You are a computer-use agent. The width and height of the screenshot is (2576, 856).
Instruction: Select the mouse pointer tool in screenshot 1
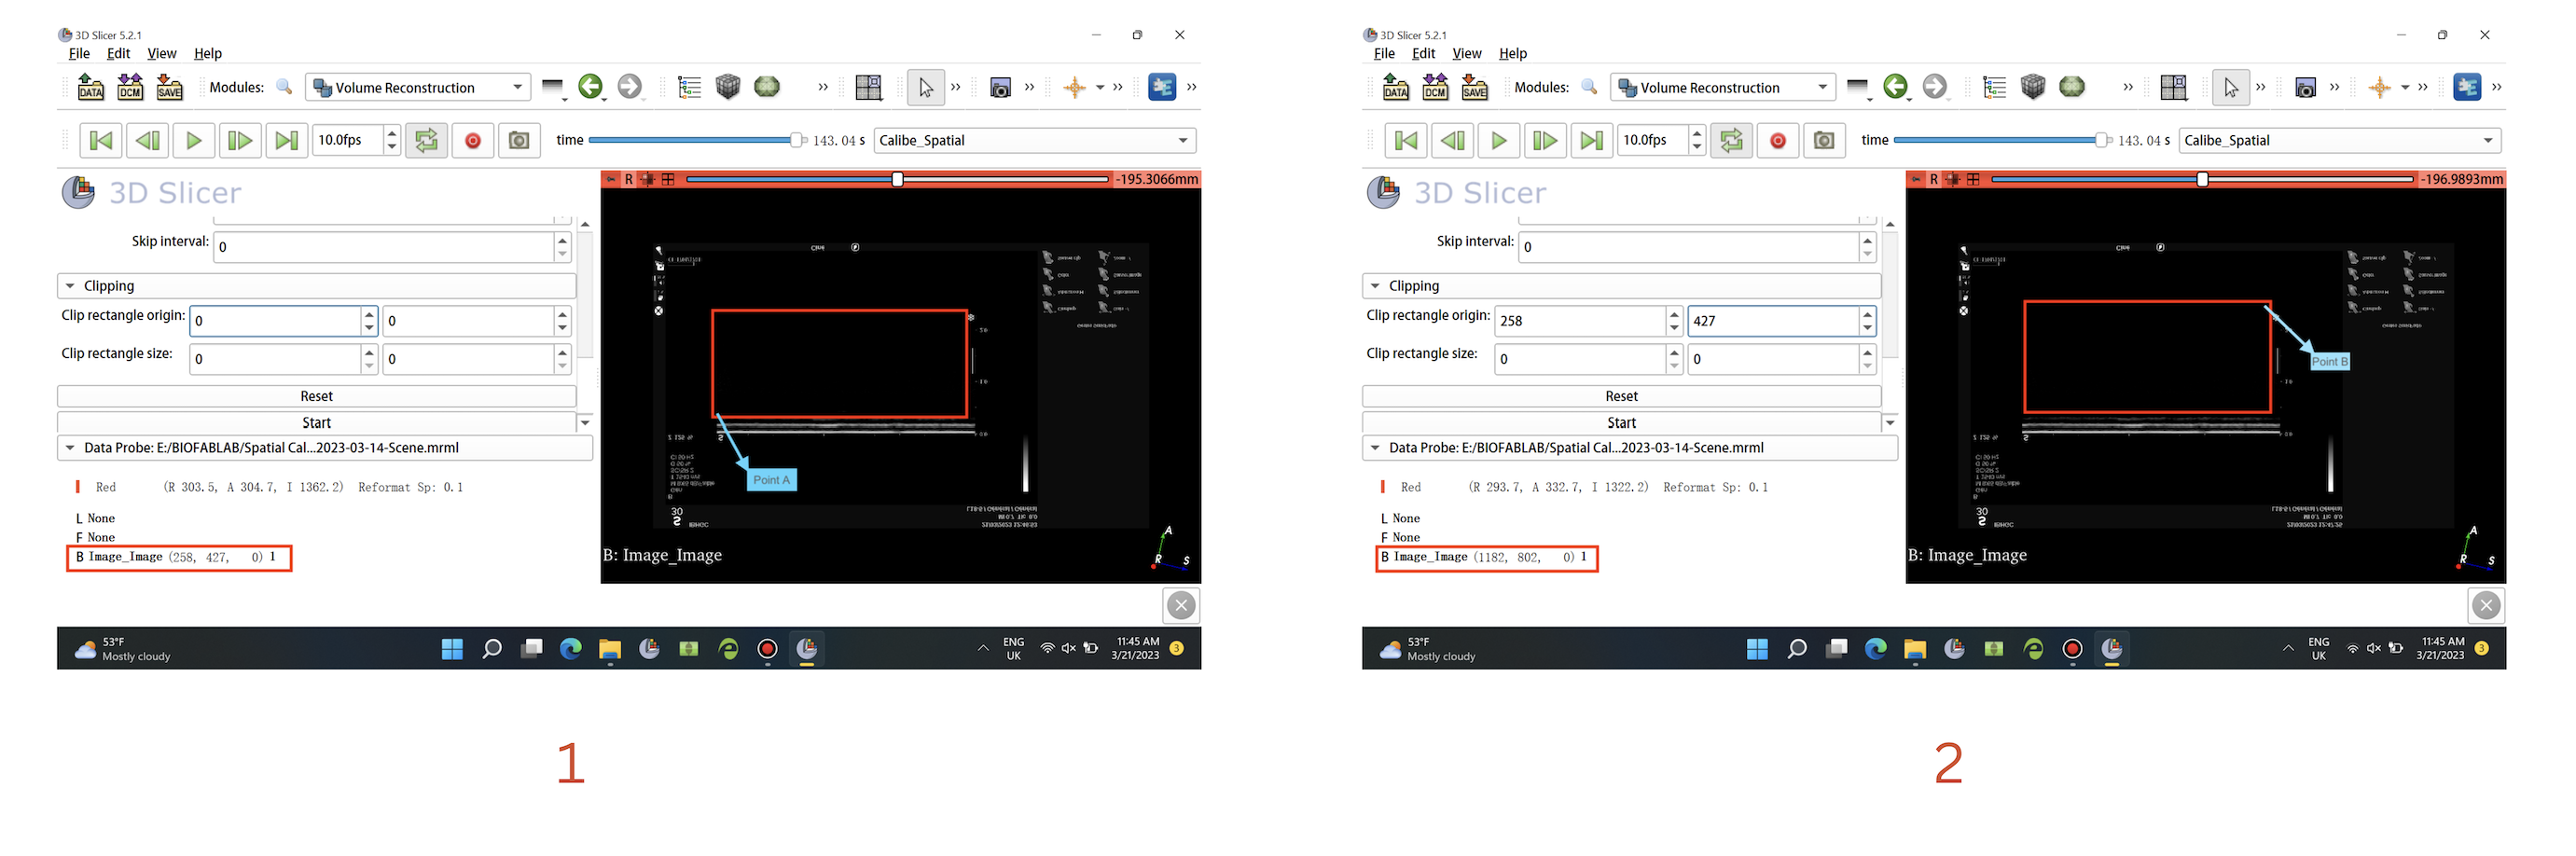[x=926, y=88]
